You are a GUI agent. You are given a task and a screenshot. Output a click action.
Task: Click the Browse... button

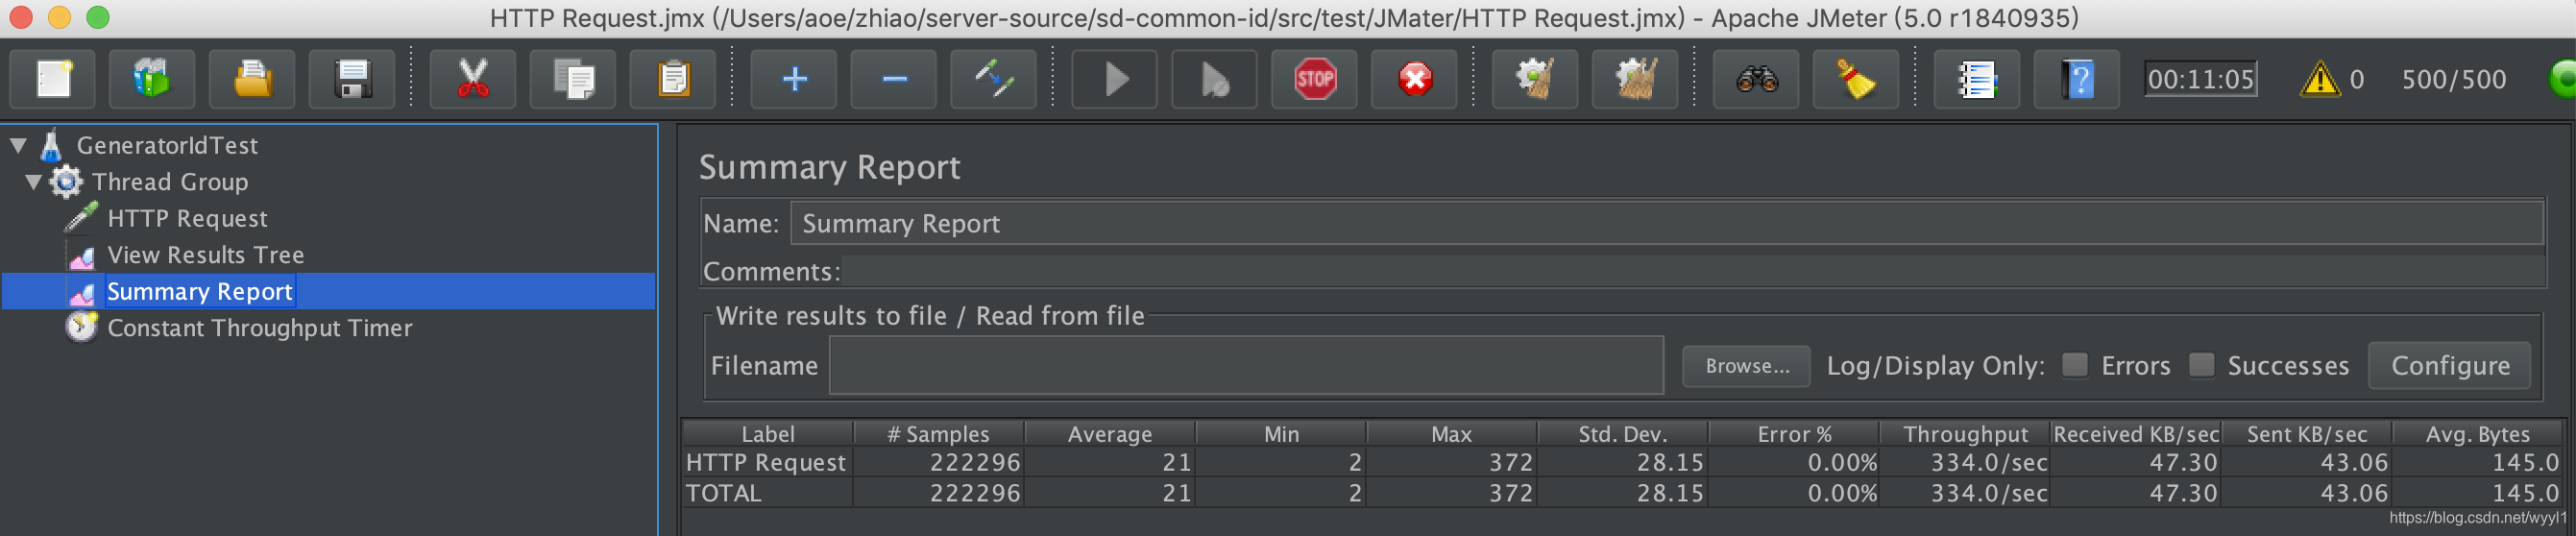tap(1747, 366)
